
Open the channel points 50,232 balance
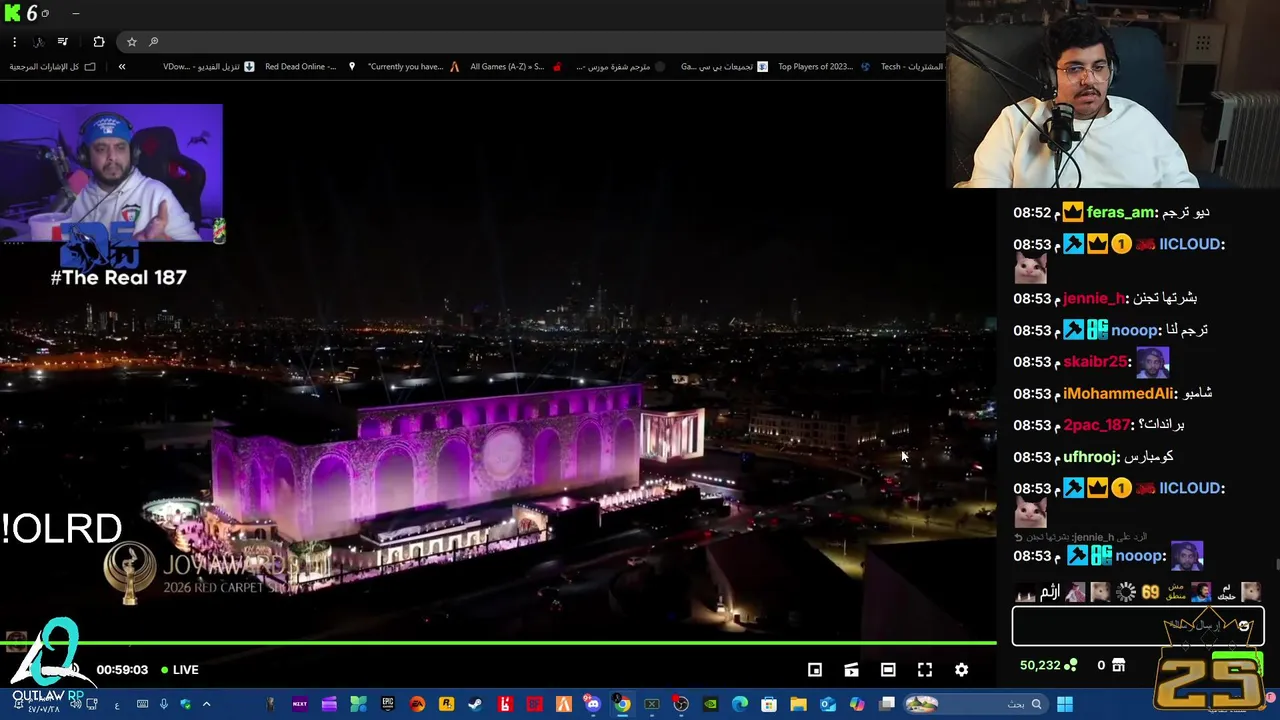[x=1048, y=665]
